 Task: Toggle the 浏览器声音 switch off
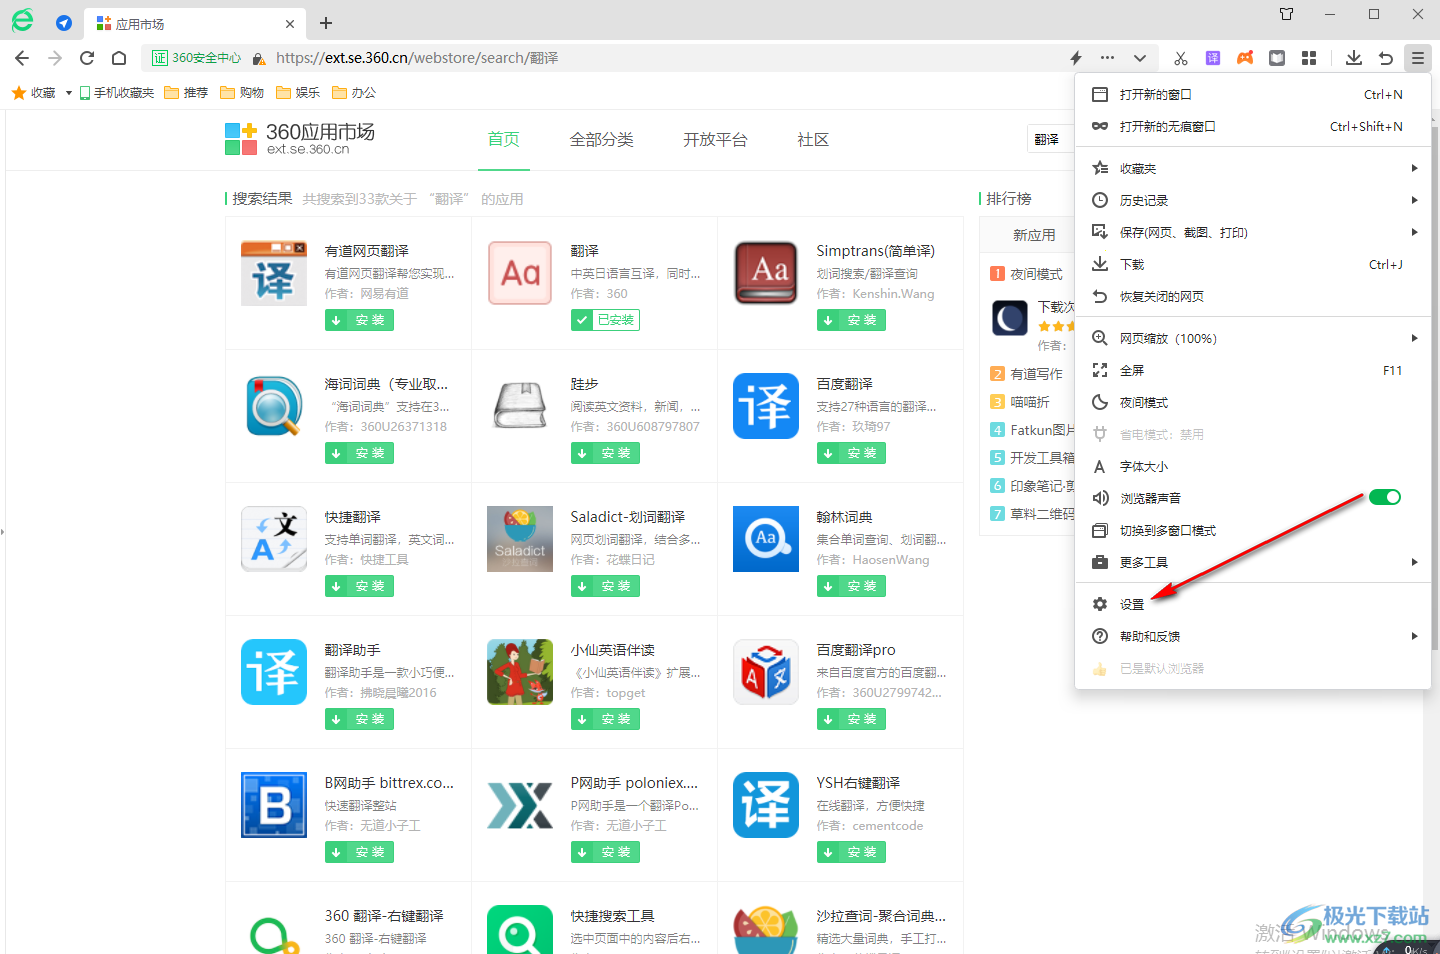click(x=1385, y=498)
